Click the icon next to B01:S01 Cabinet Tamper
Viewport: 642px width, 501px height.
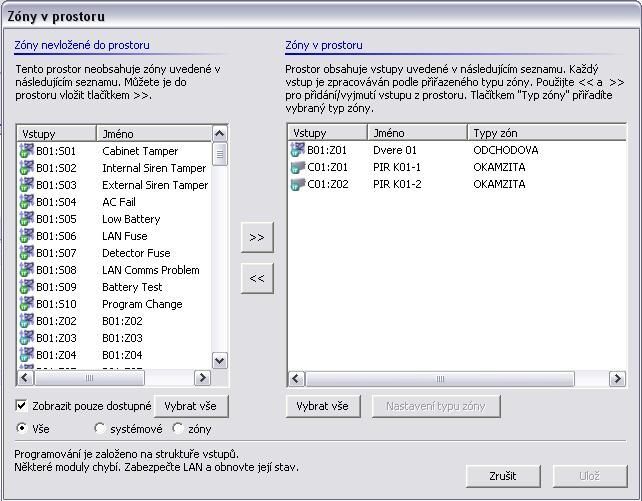click(26, 151)
